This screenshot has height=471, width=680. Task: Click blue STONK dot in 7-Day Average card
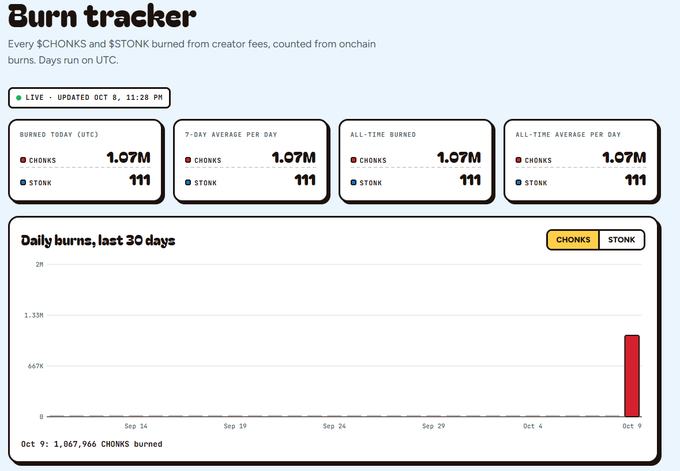(188, 183)
